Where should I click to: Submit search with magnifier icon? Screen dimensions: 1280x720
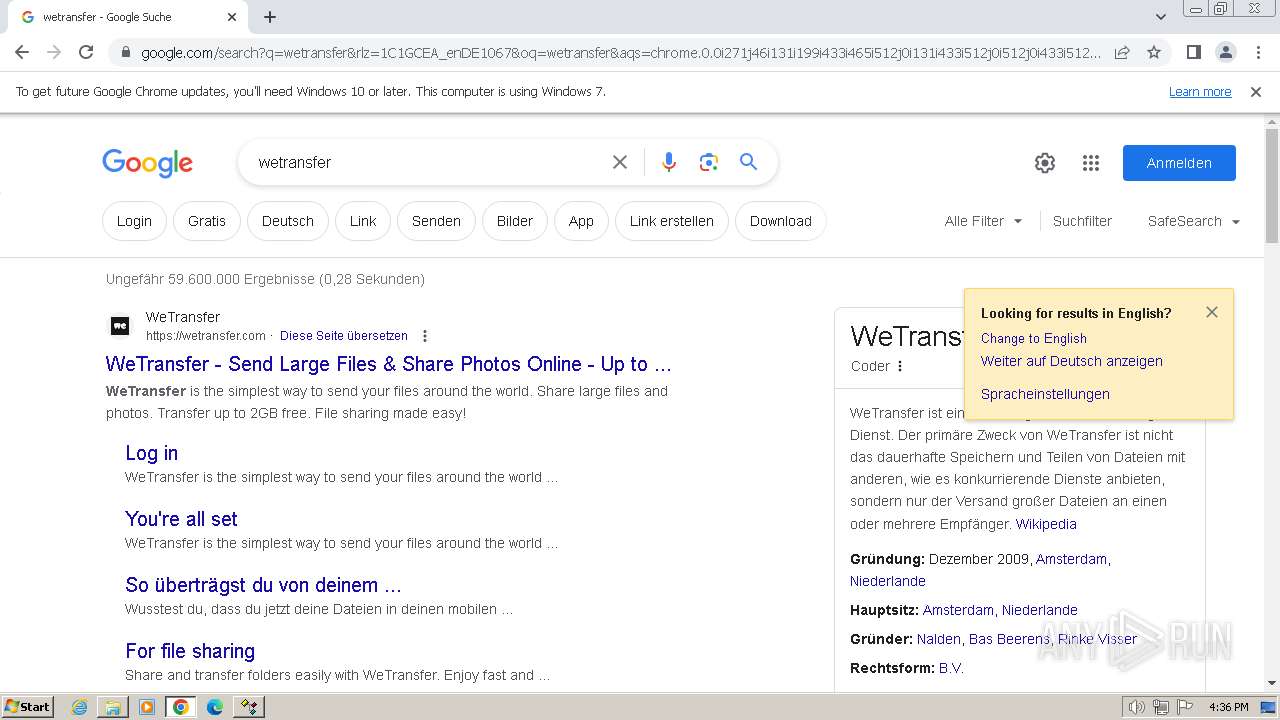tap(748, 162)
